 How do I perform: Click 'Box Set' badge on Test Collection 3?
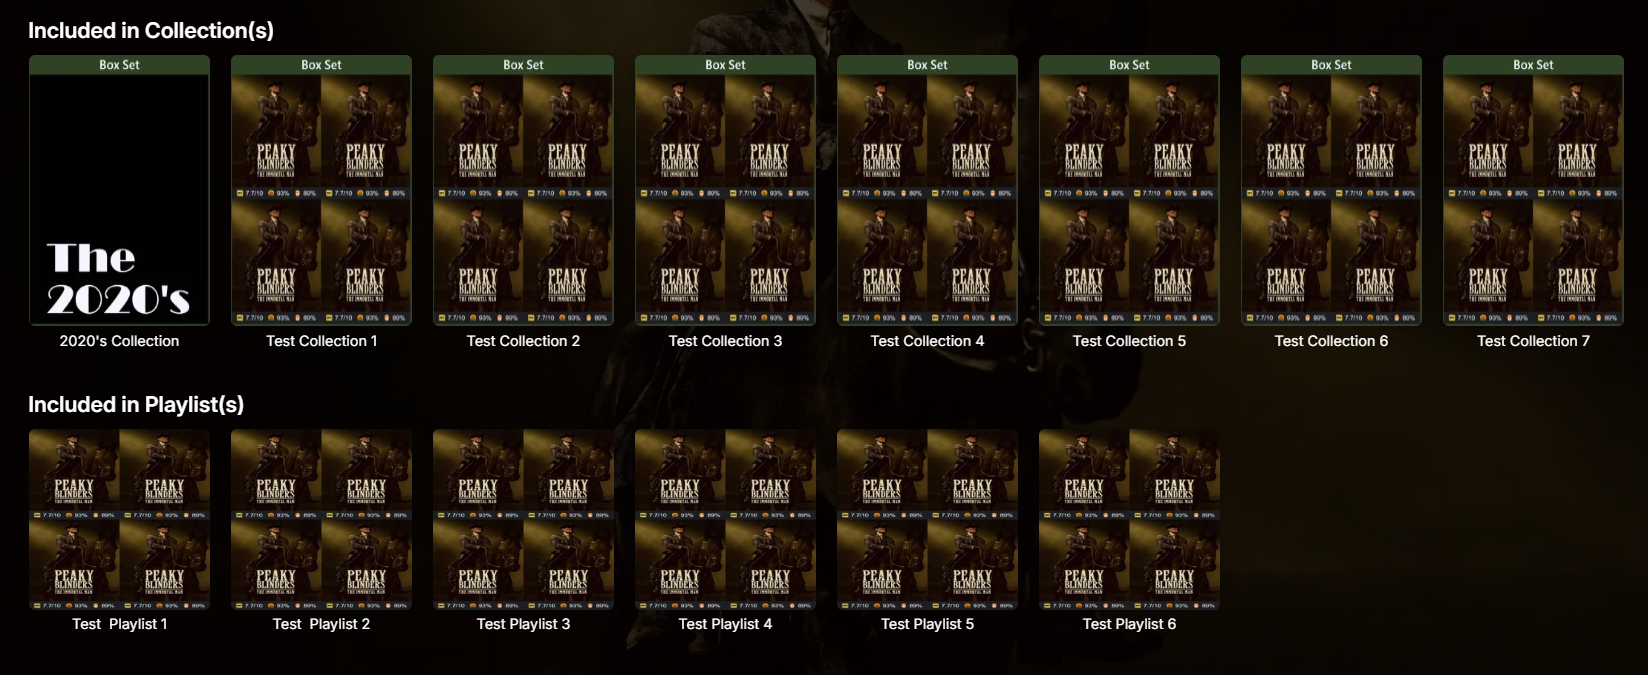click(725, 65)
